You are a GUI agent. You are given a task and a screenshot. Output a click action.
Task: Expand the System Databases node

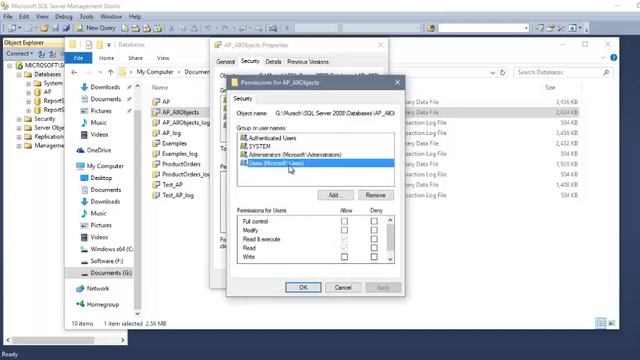[28, 83]
